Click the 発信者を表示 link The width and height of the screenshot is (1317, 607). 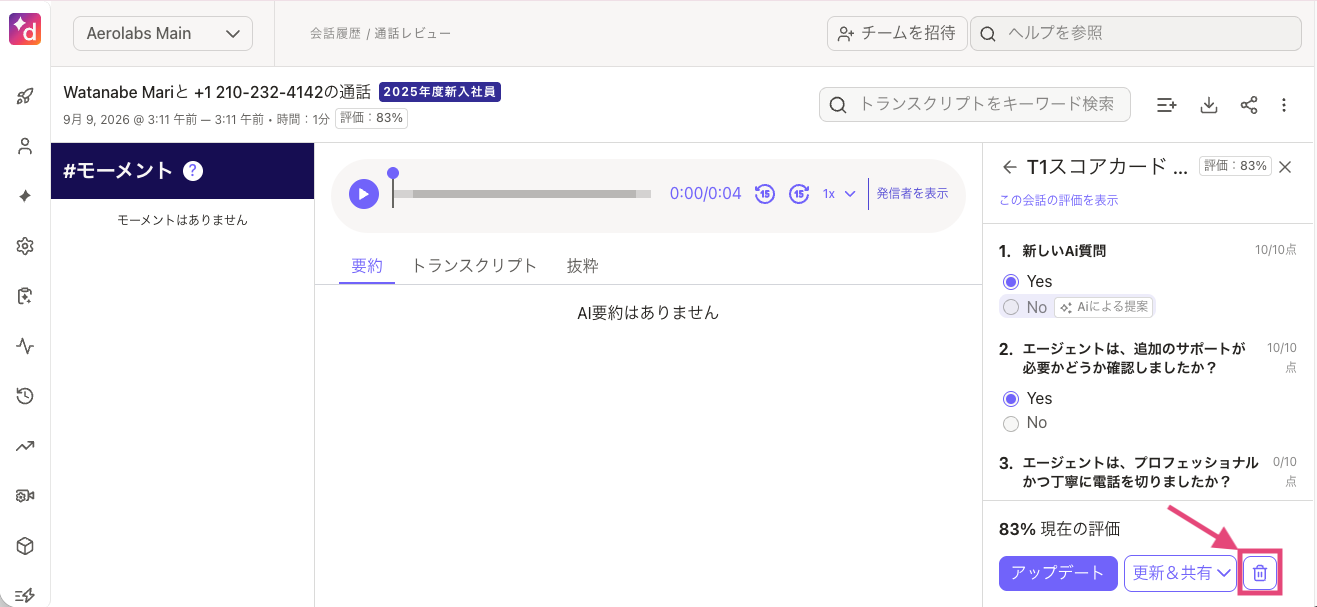click(x=912, y=193)
